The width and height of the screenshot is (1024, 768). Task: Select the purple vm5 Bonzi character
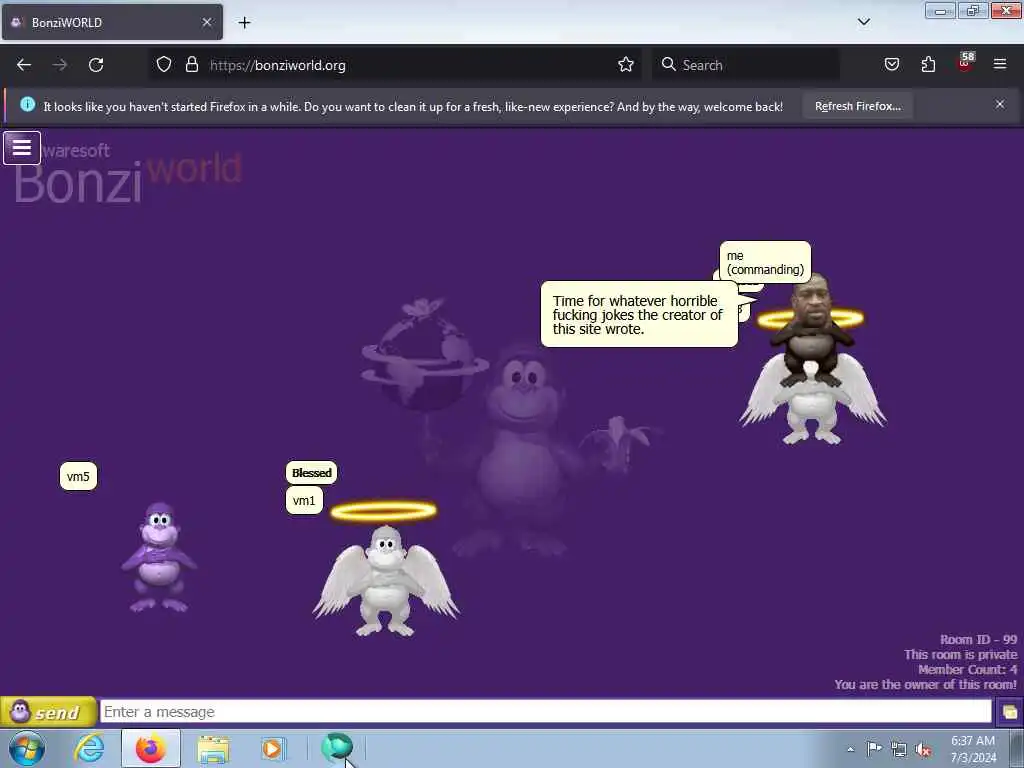coord(159,557)
